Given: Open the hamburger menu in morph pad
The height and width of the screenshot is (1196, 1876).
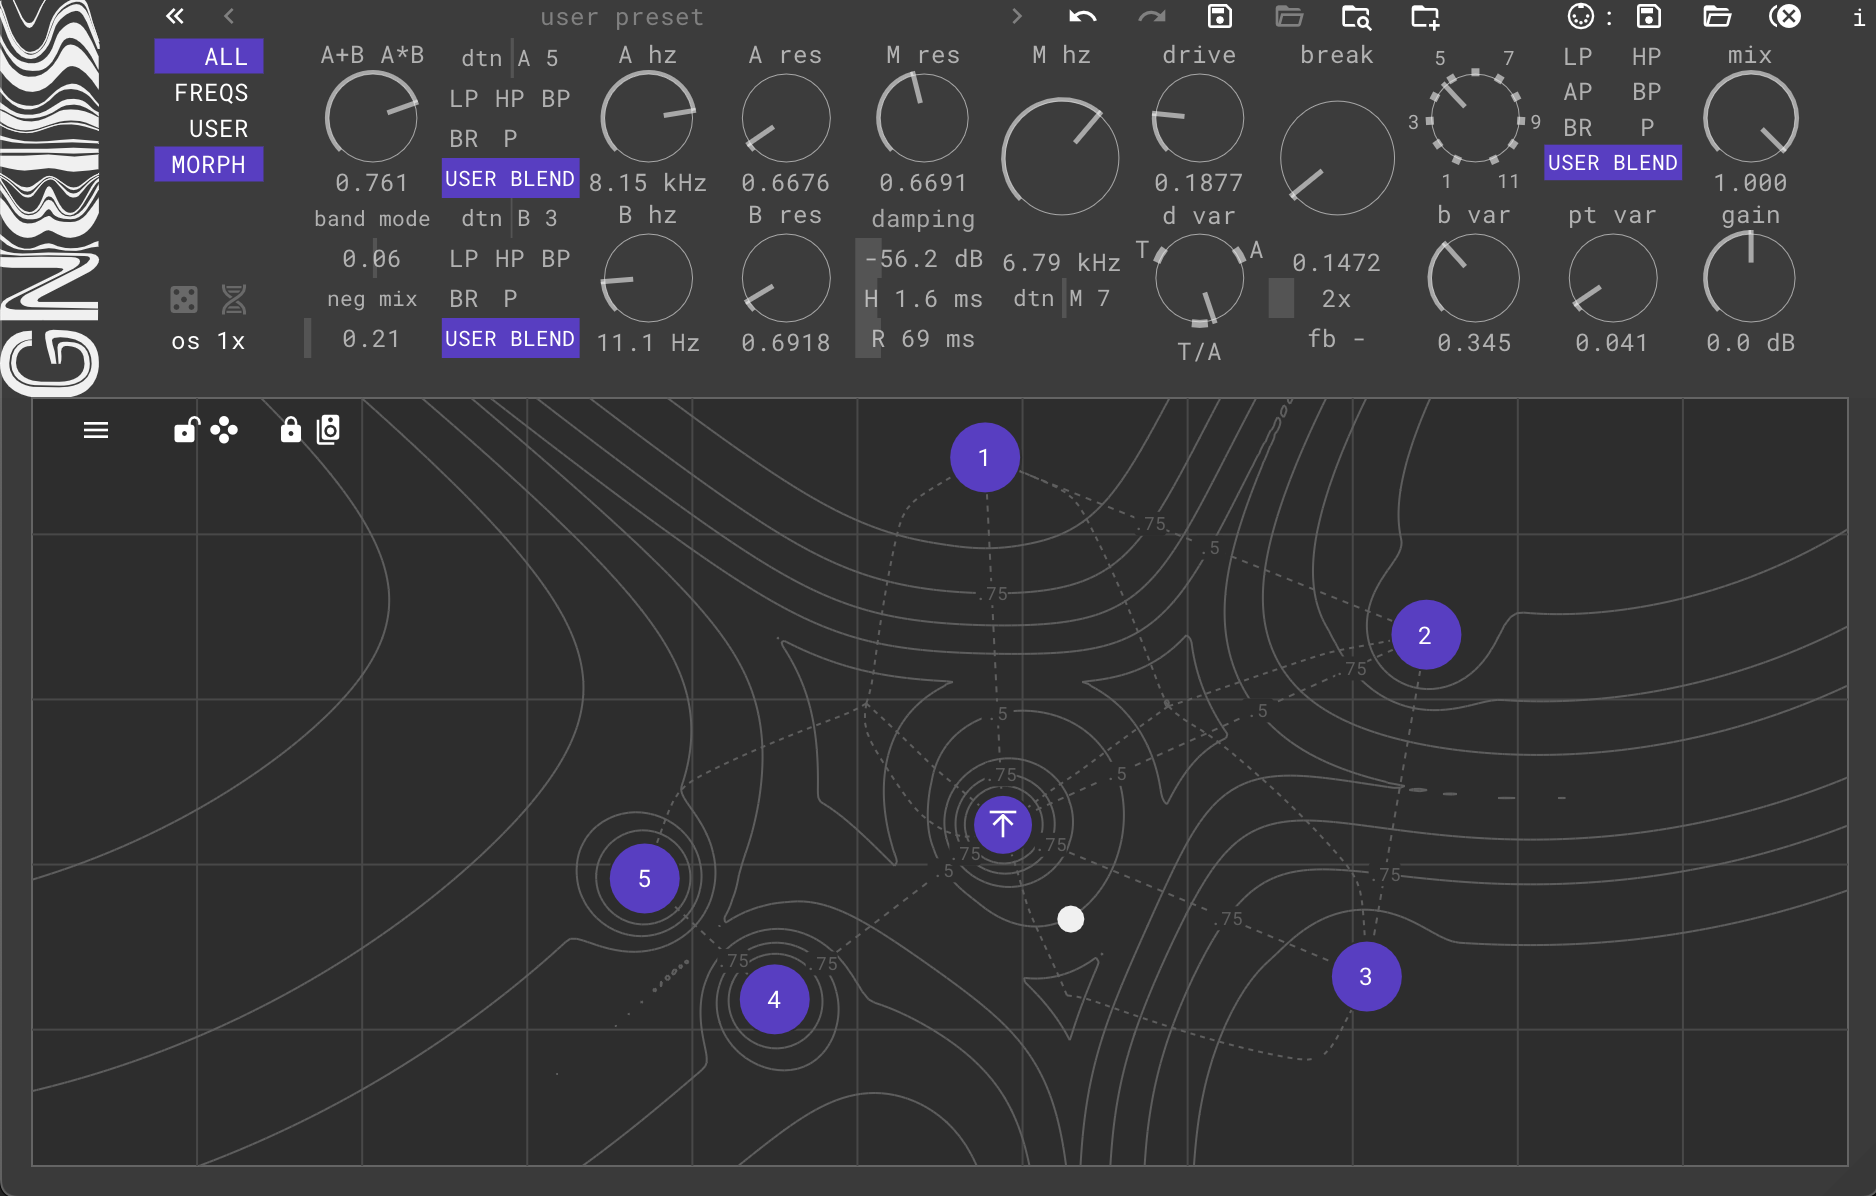Looking at the screenshot, I should [x=96, y=431].
